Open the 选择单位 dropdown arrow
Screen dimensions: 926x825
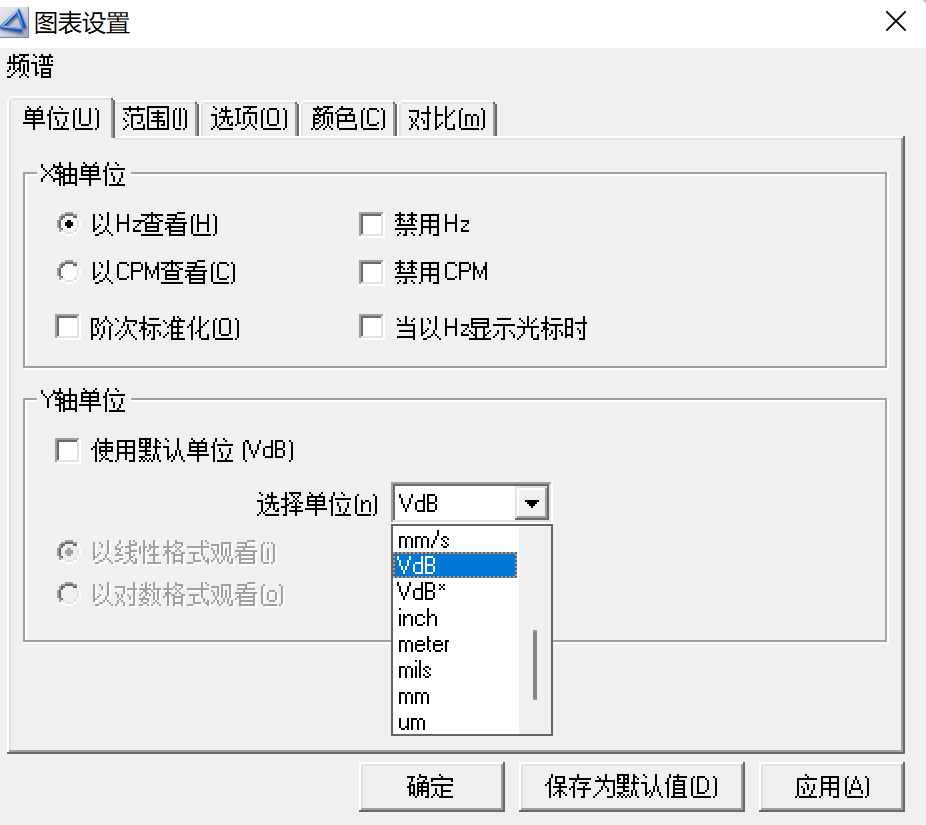point(533,501)
